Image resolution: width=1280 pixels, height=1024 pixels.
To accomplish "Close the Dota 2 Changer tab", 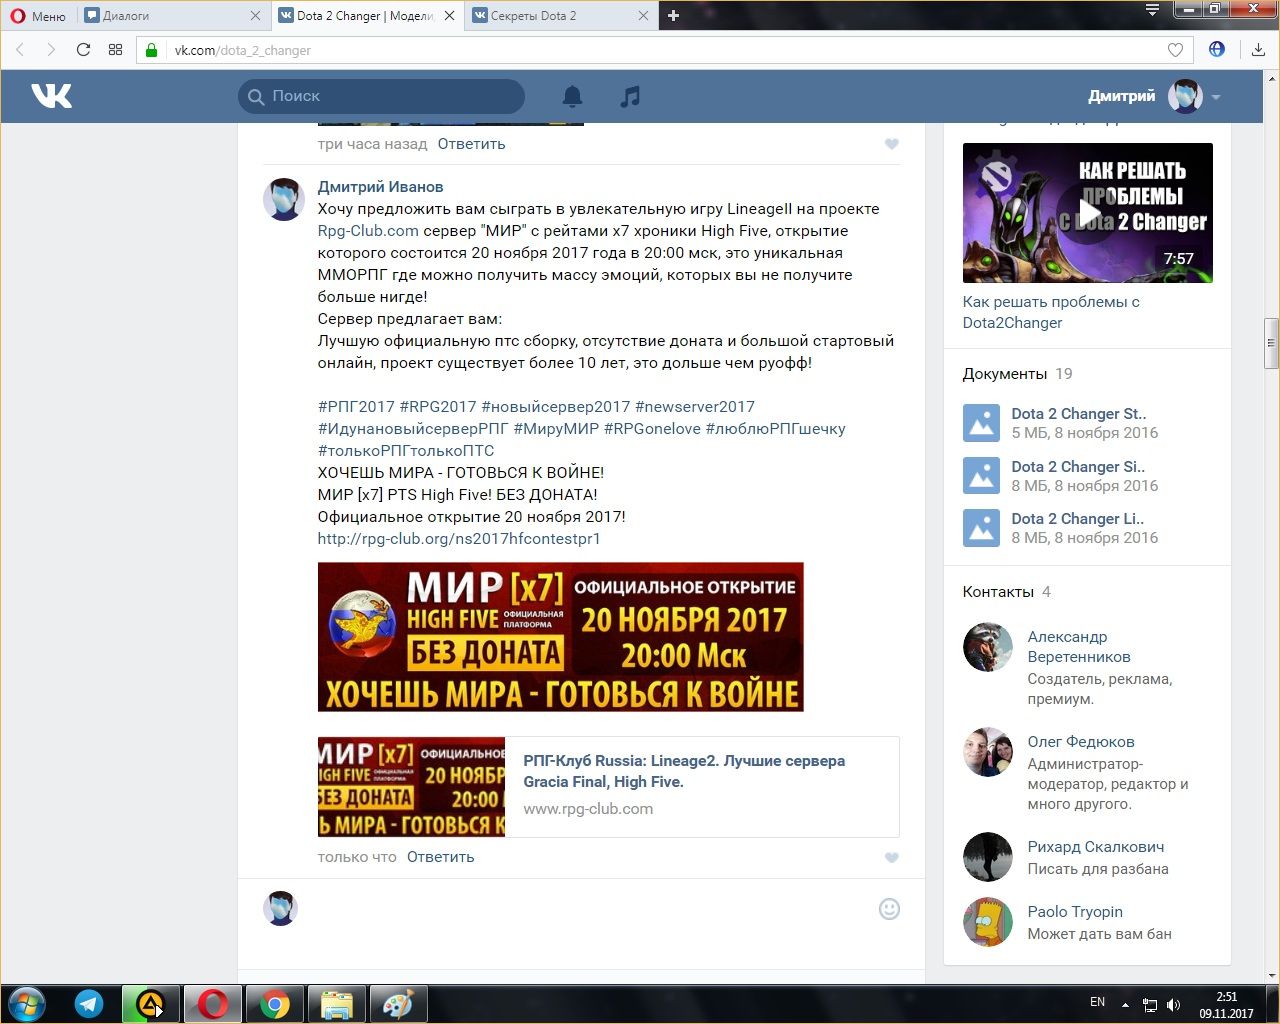I will tap(449, 15).
